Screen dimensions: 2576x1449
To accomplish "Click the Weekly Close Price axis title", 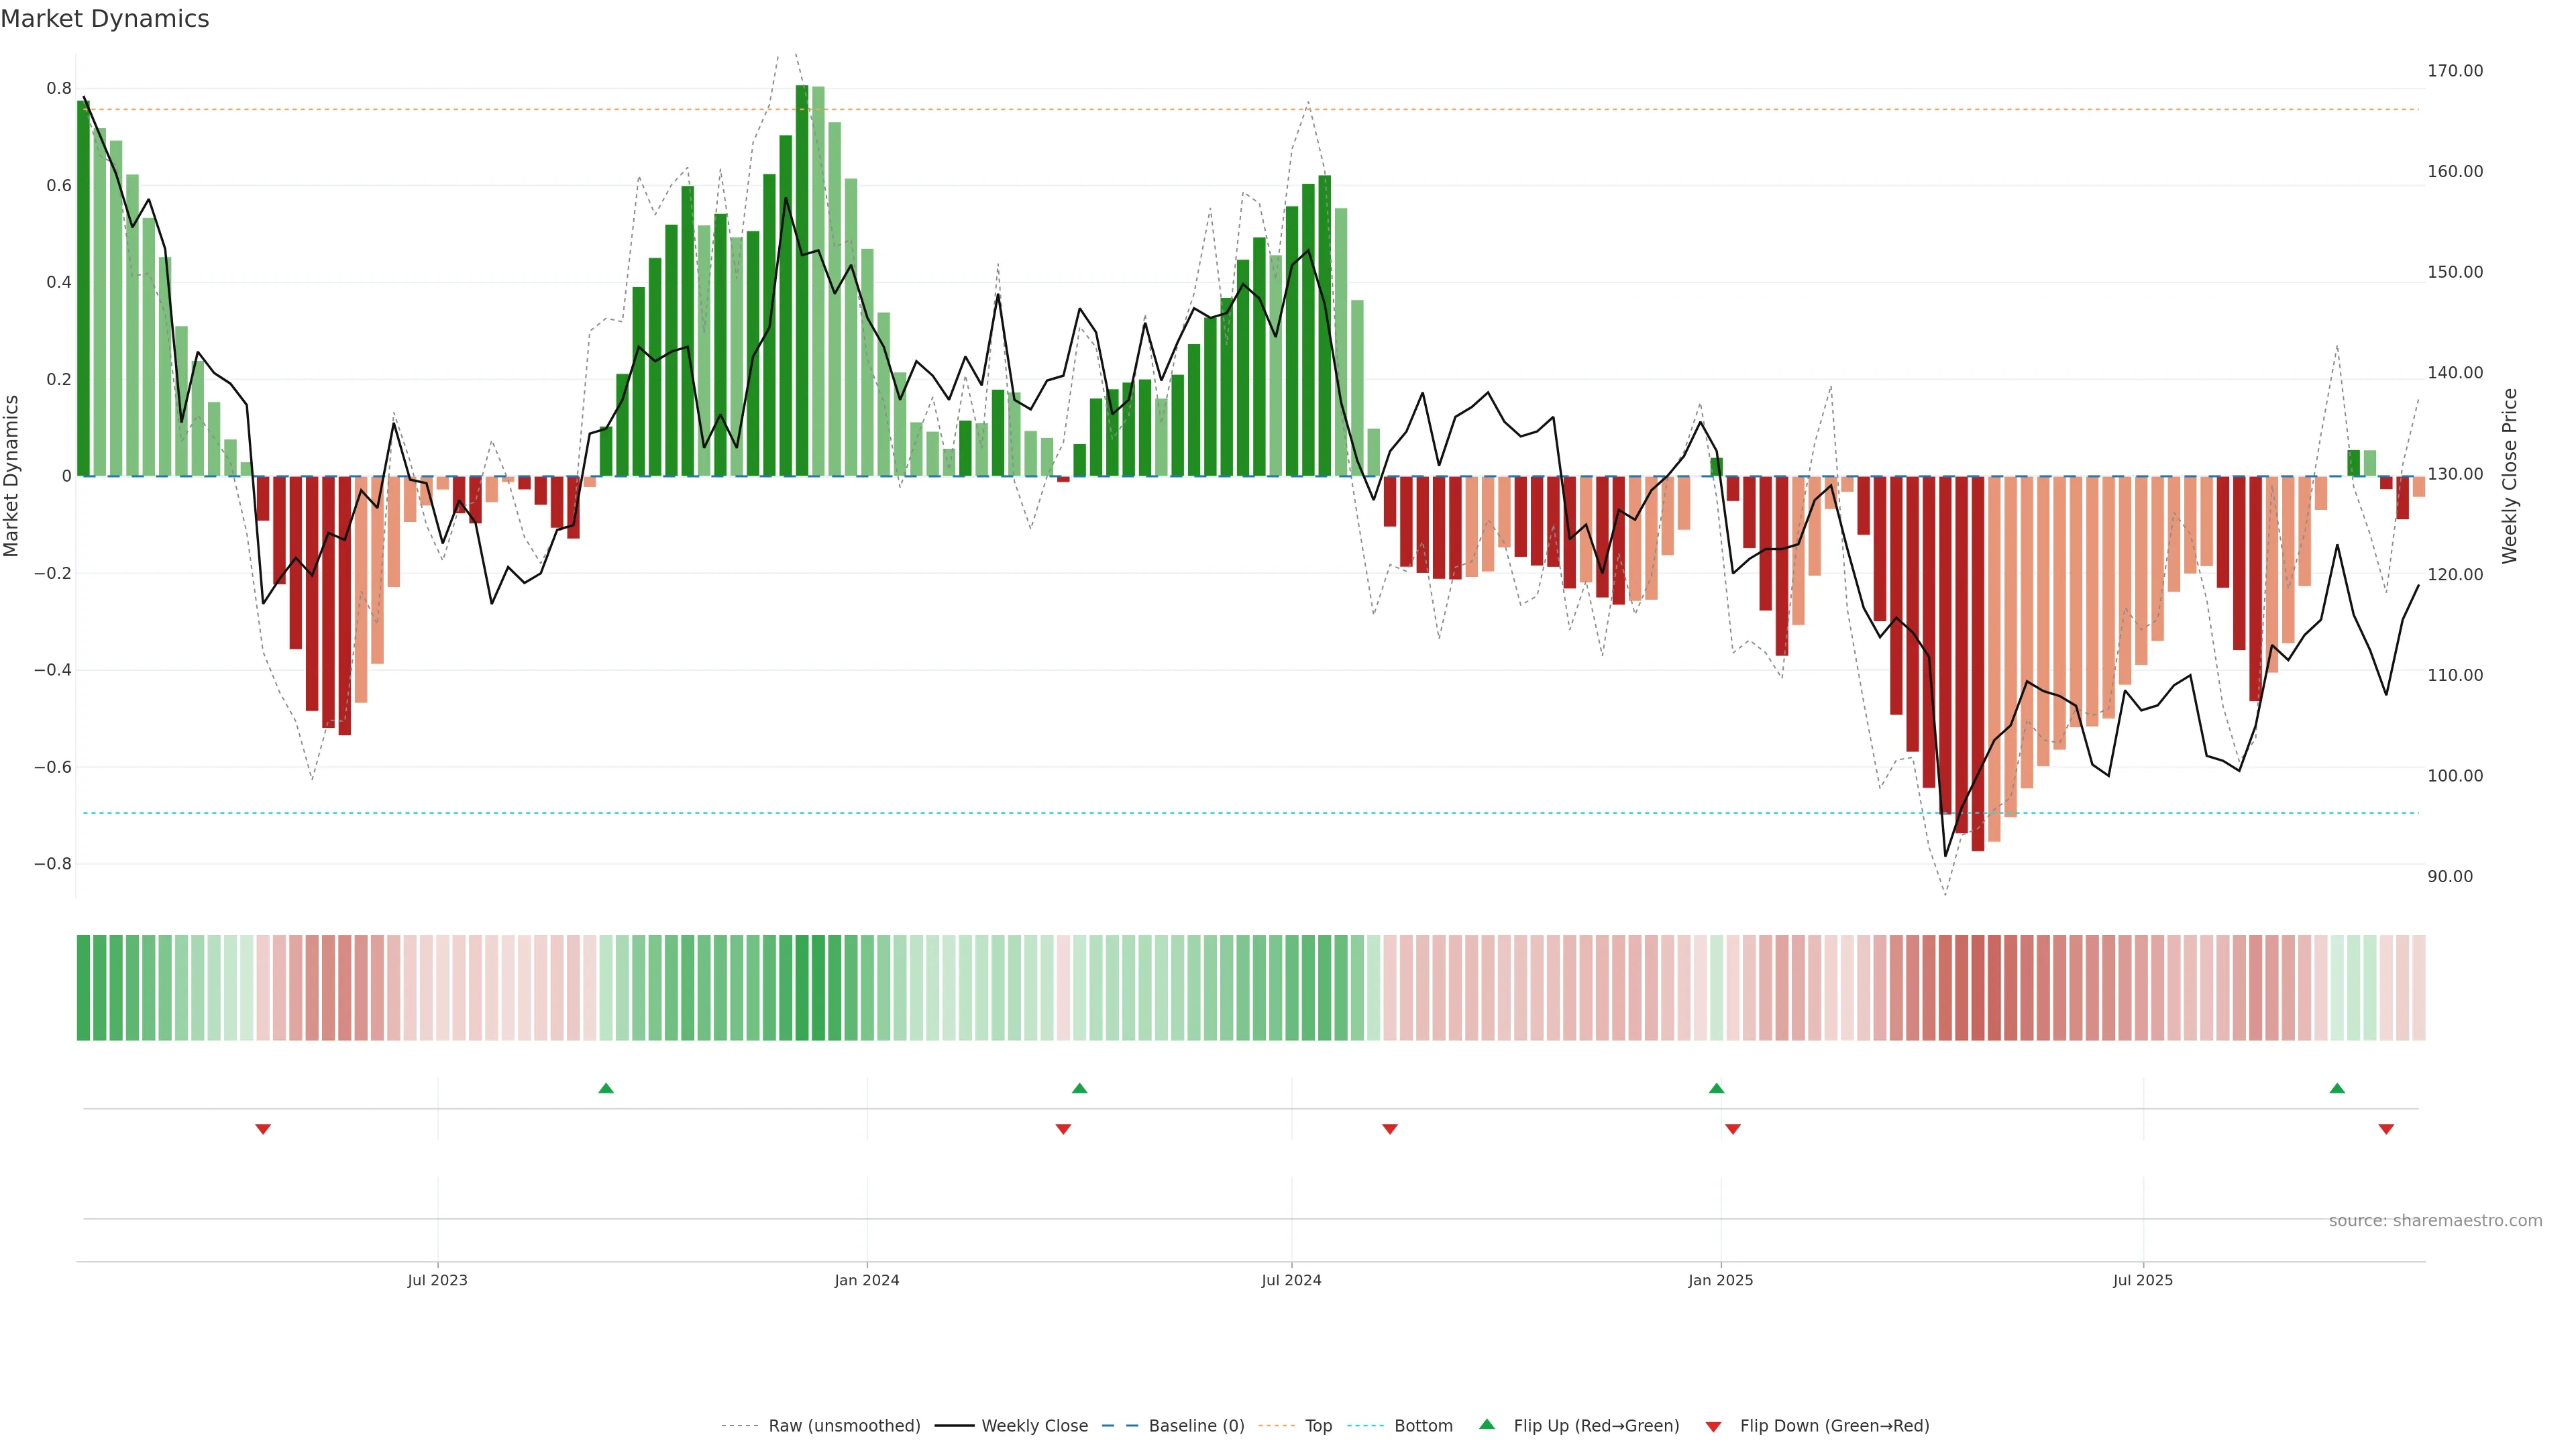I will point(2509,476).
